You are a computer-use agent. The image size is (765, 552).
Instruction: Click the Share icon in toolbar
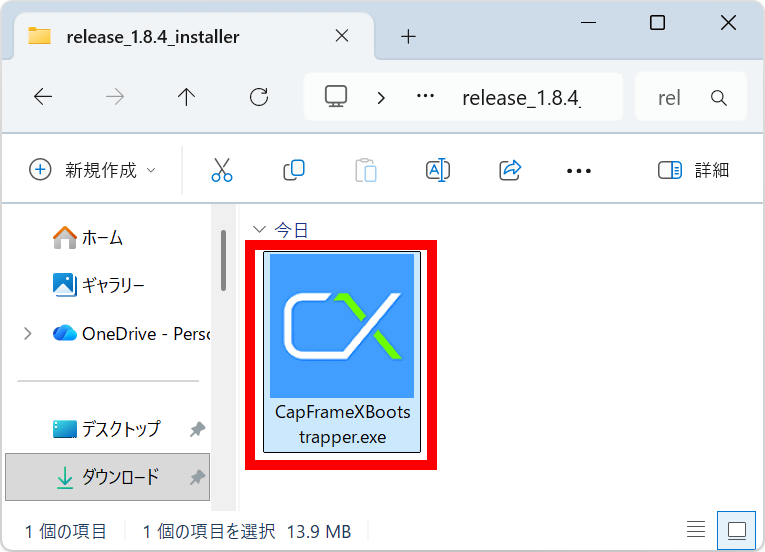tap(510, 170)
